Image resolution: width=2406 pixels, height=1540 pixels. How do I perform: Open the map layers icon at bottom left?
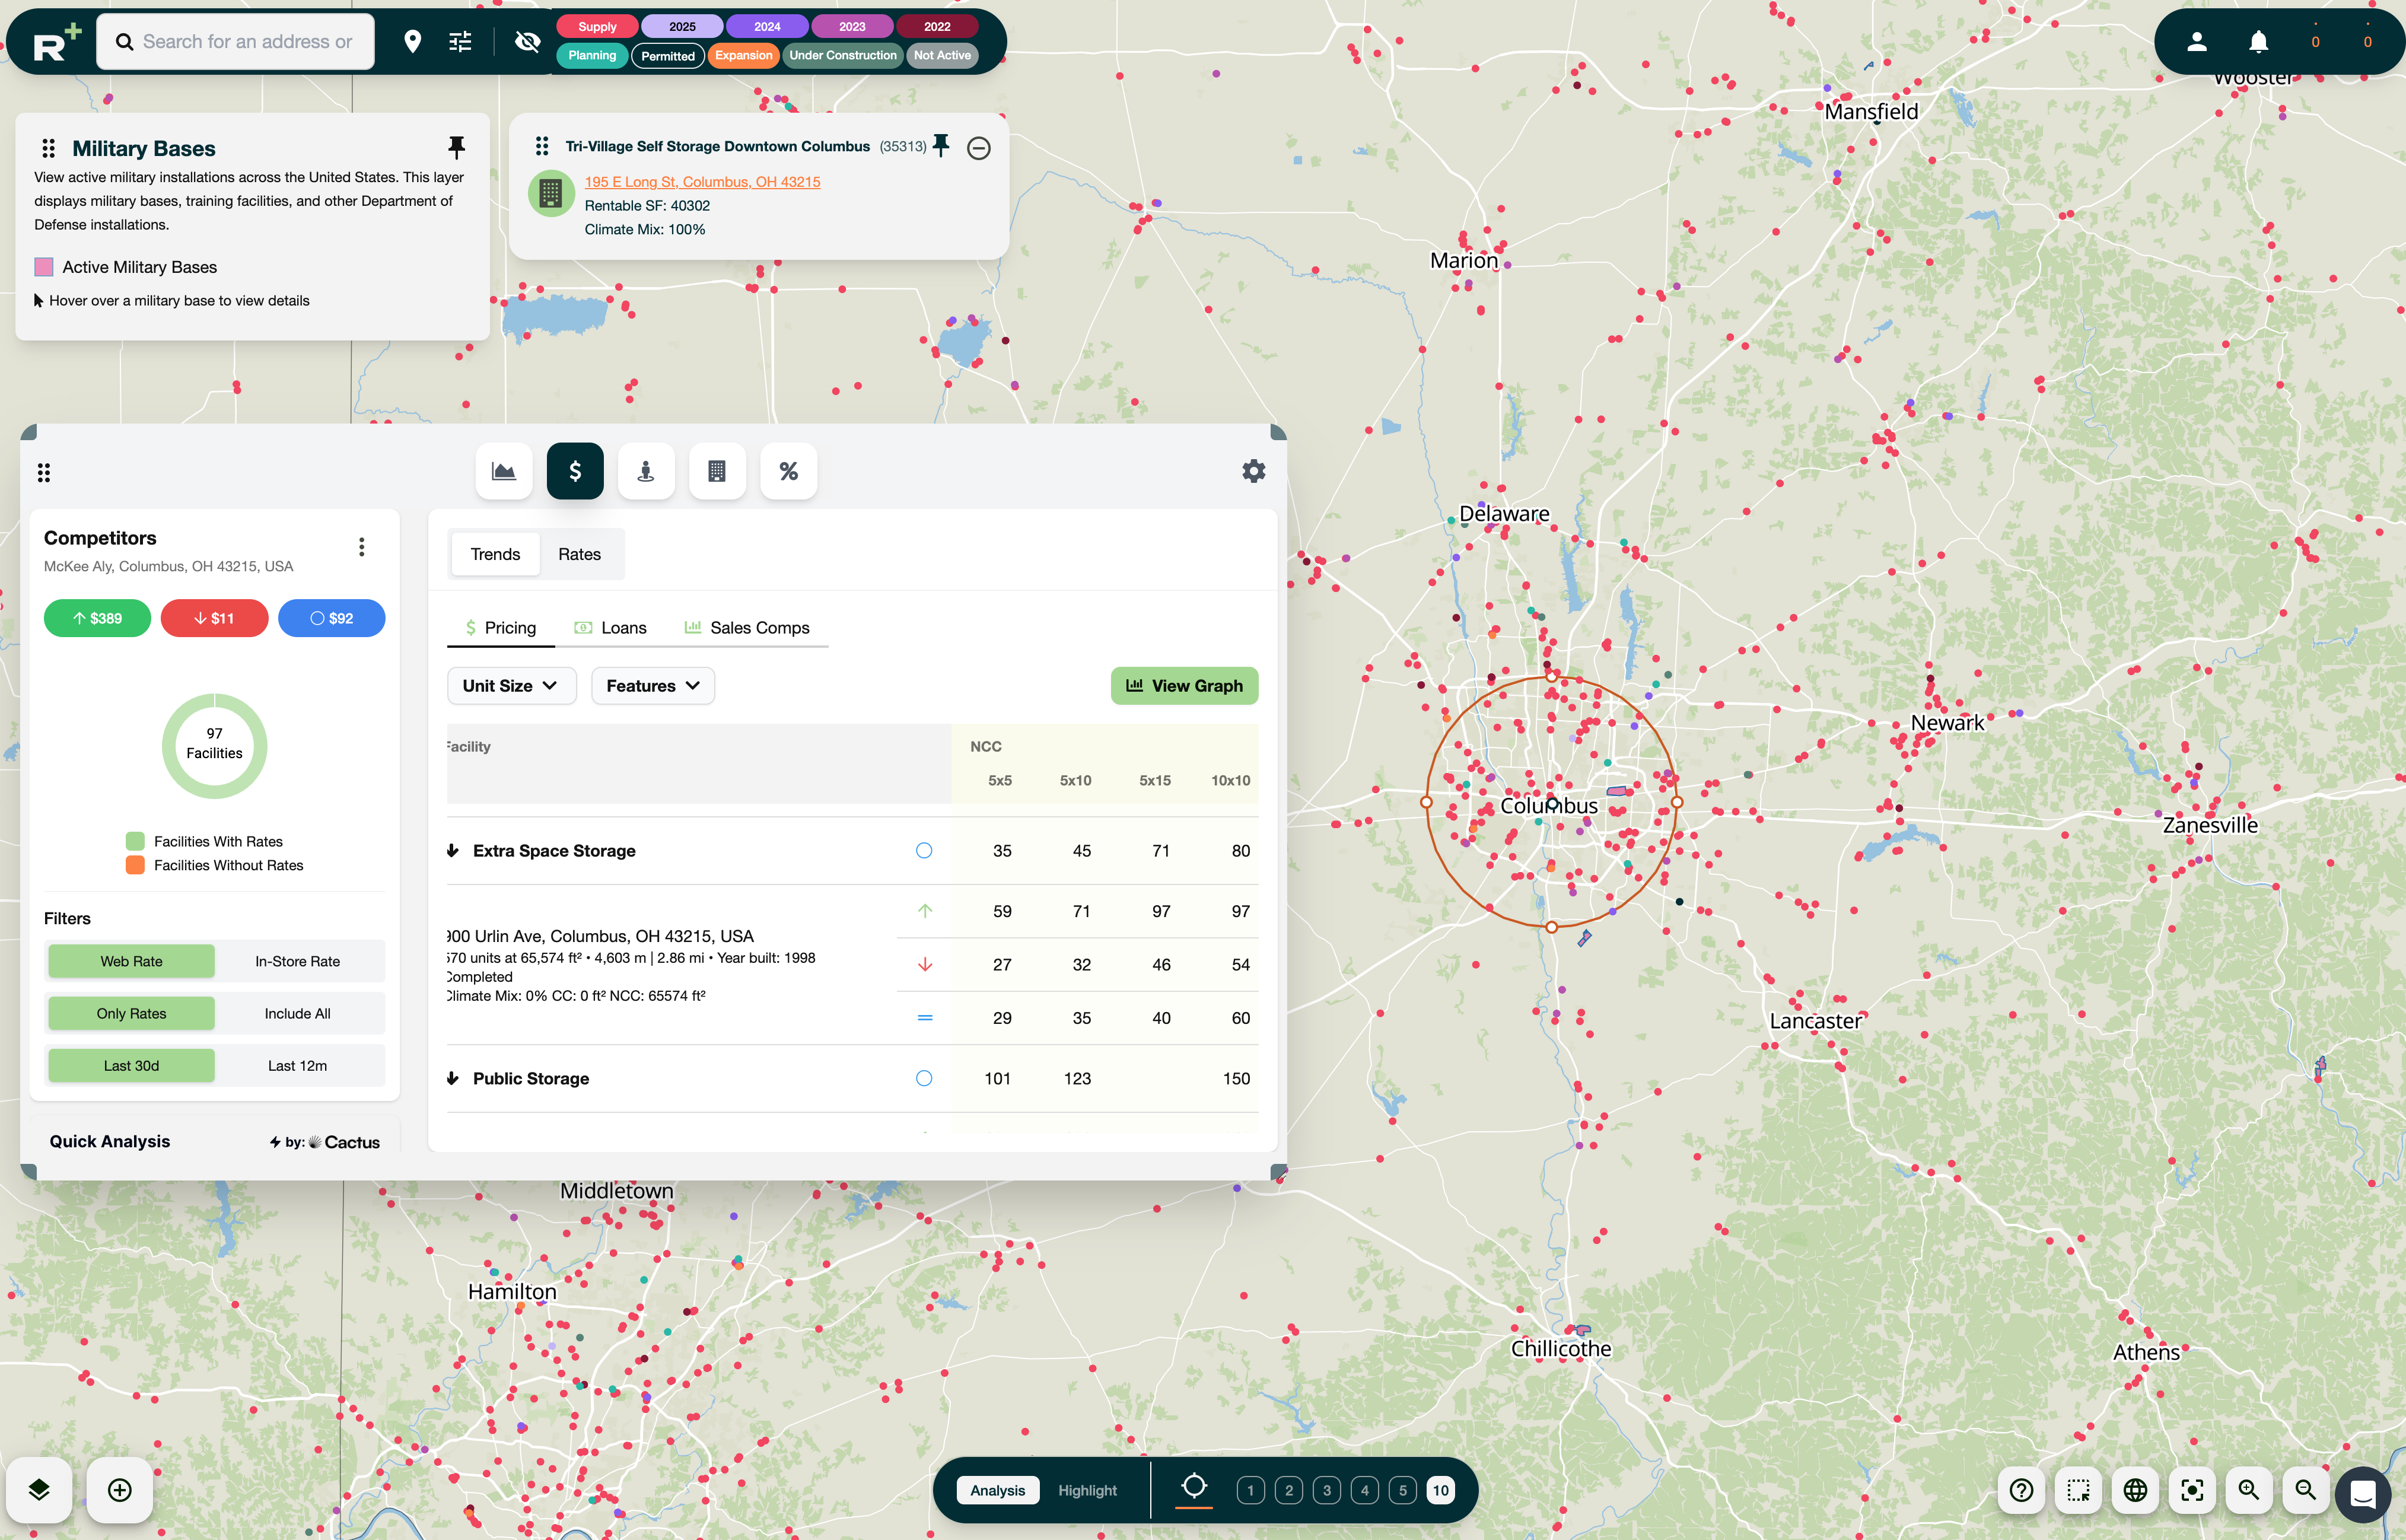(x=38, y=1489)
